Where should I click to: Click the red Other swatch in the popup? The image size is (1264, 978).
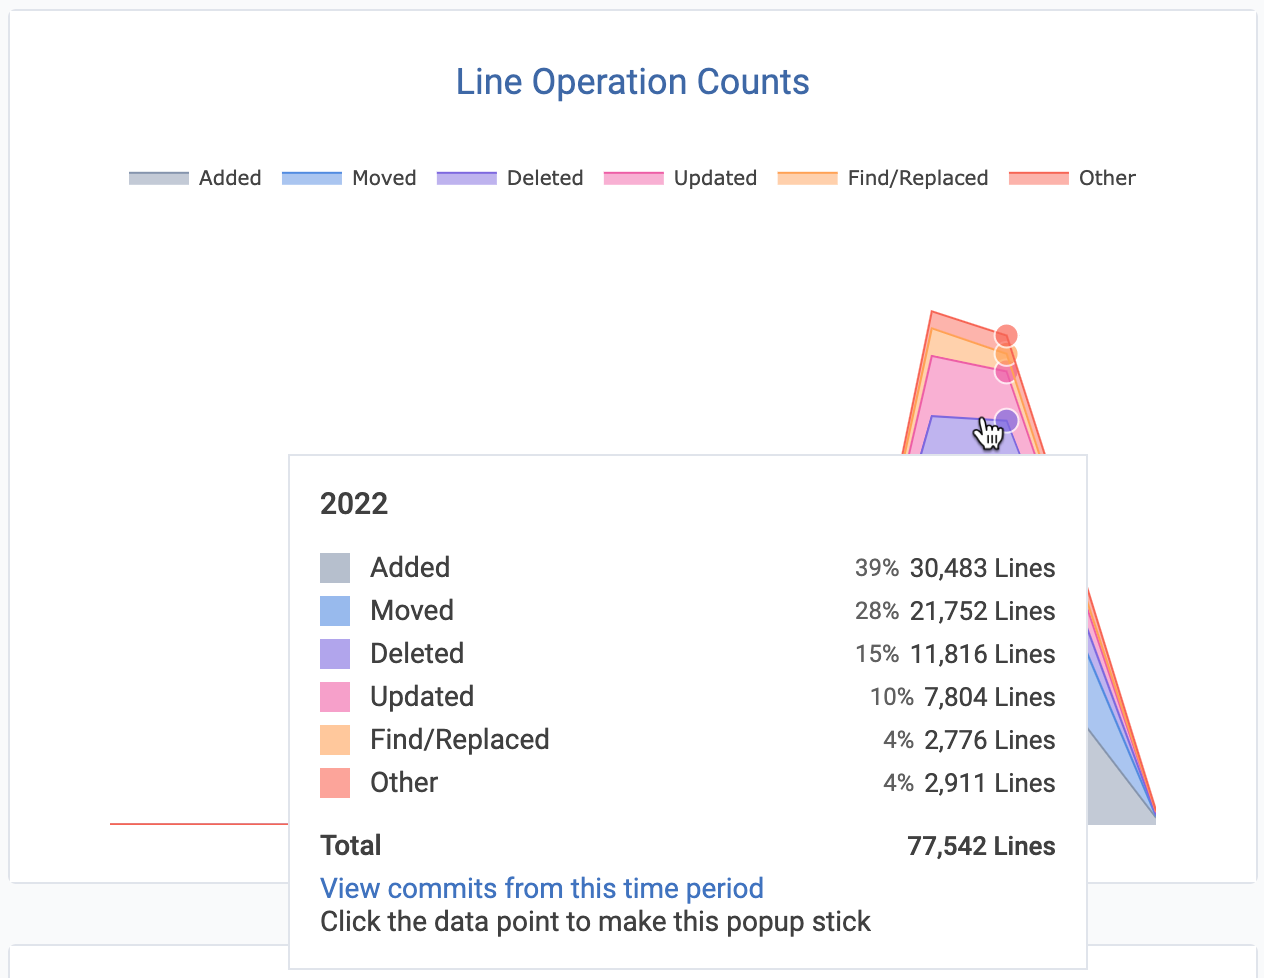[x=335, y=783]
